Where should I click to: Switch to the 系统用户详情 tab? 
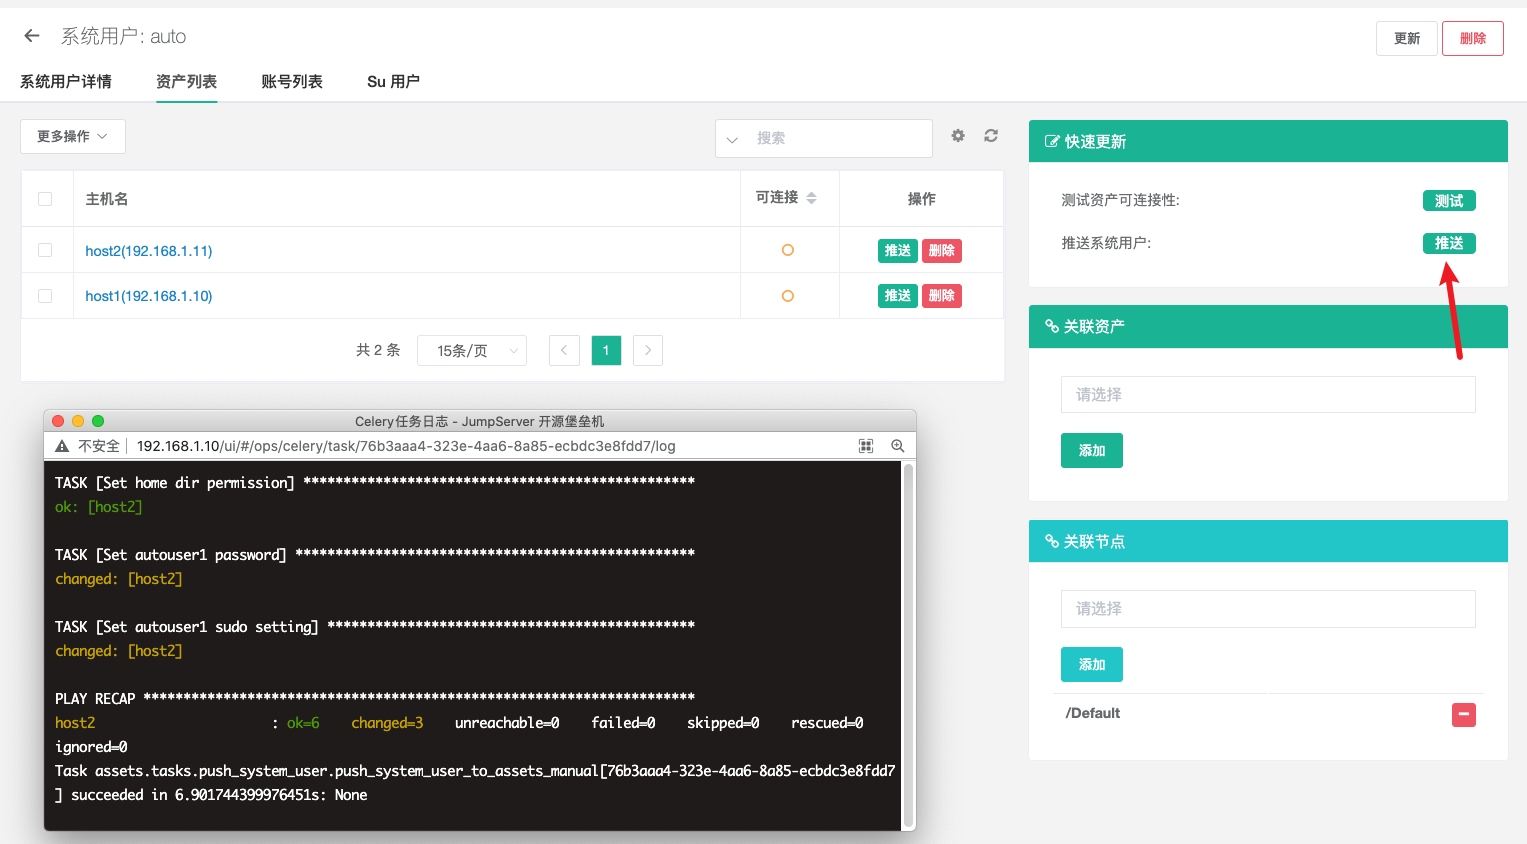pos(66,82)
